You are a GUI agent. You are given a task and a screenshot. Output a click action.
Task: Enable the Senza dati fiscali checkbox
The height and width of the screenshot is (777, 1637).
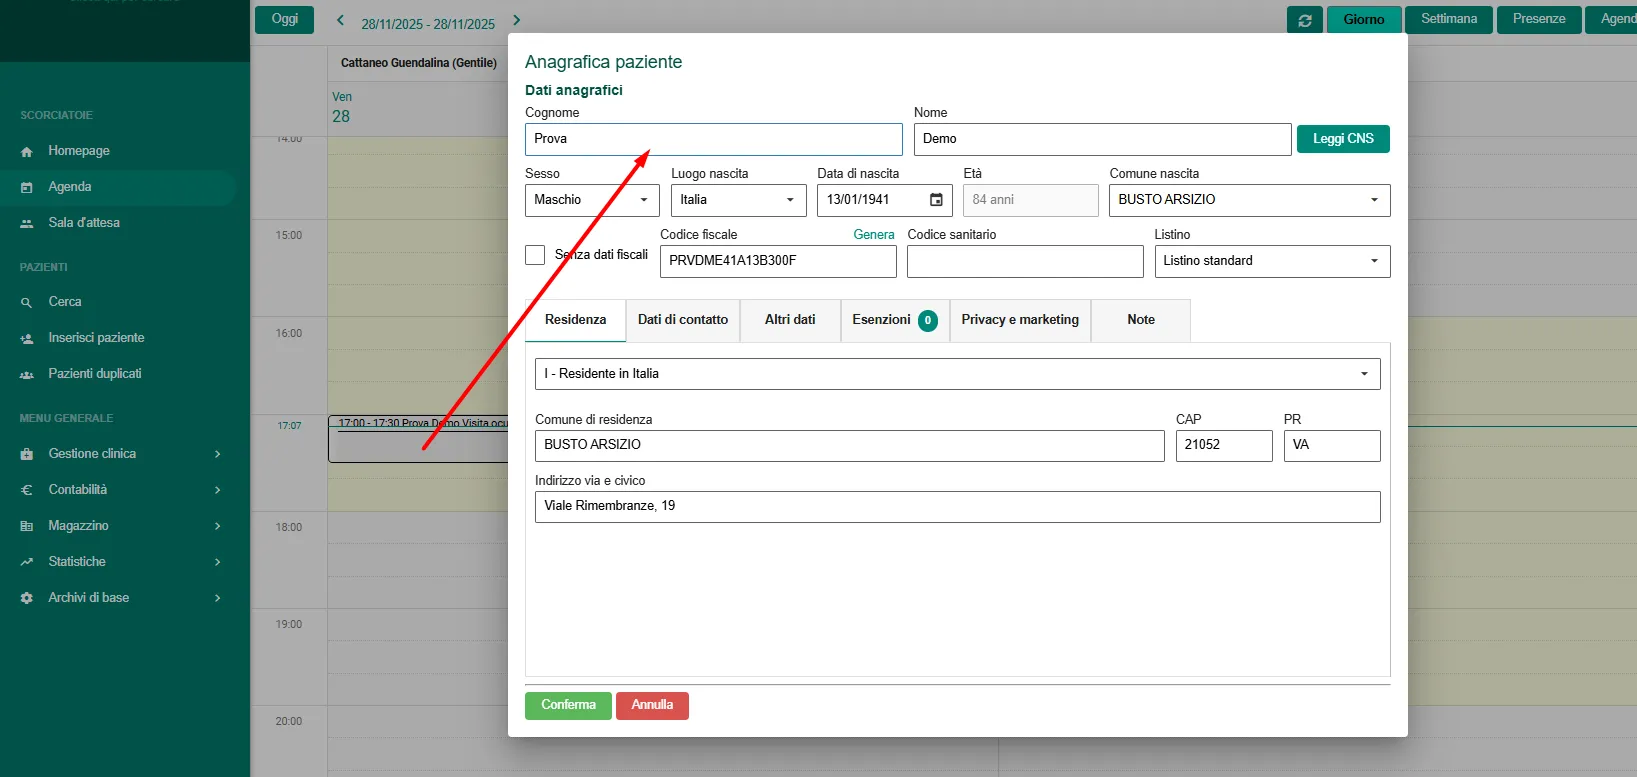coord(535,255)
